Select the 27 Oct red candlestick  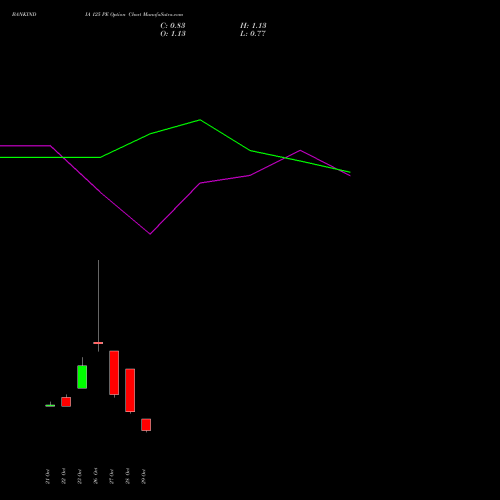[x=114, y=373]
